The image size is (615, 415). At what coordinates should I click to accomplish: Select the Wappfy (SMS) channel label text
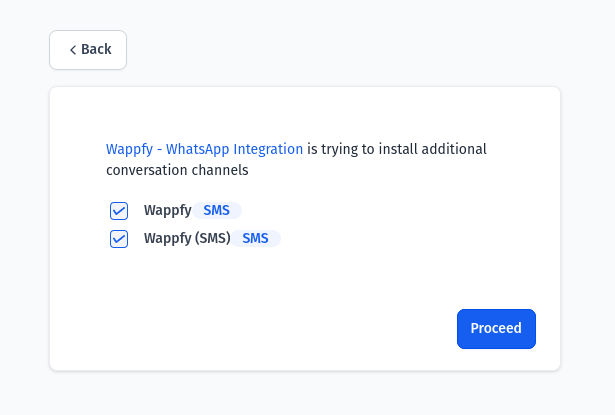(187, 238)
